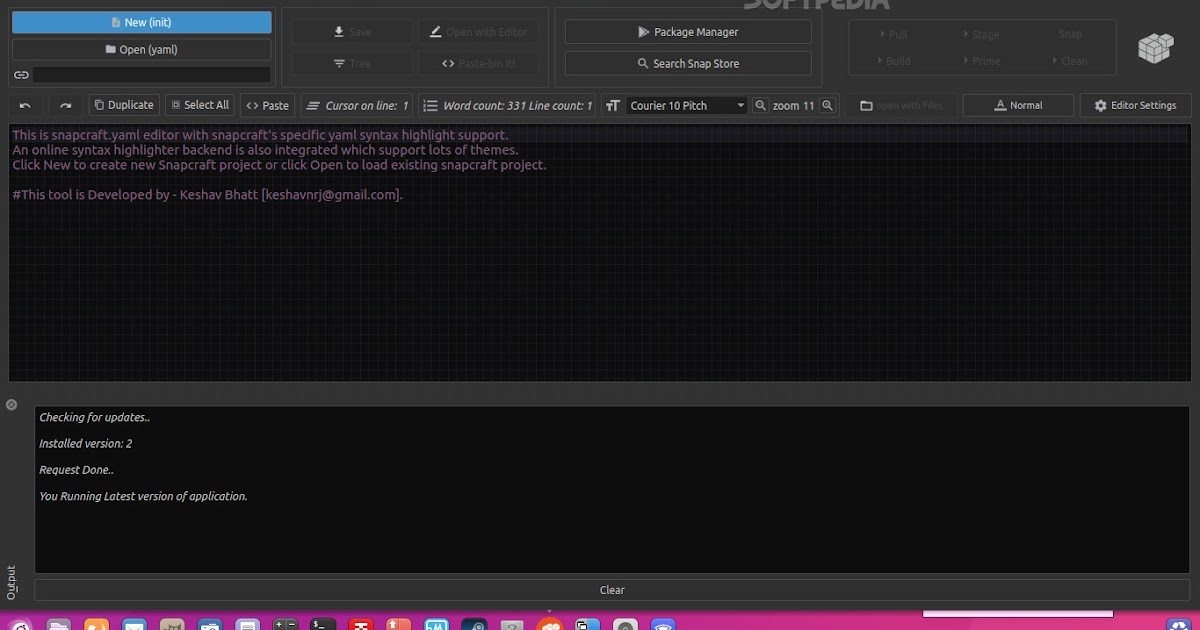Expand the Pull snapcraft step
Viewport: 1200px width, 630px height.
893,34
